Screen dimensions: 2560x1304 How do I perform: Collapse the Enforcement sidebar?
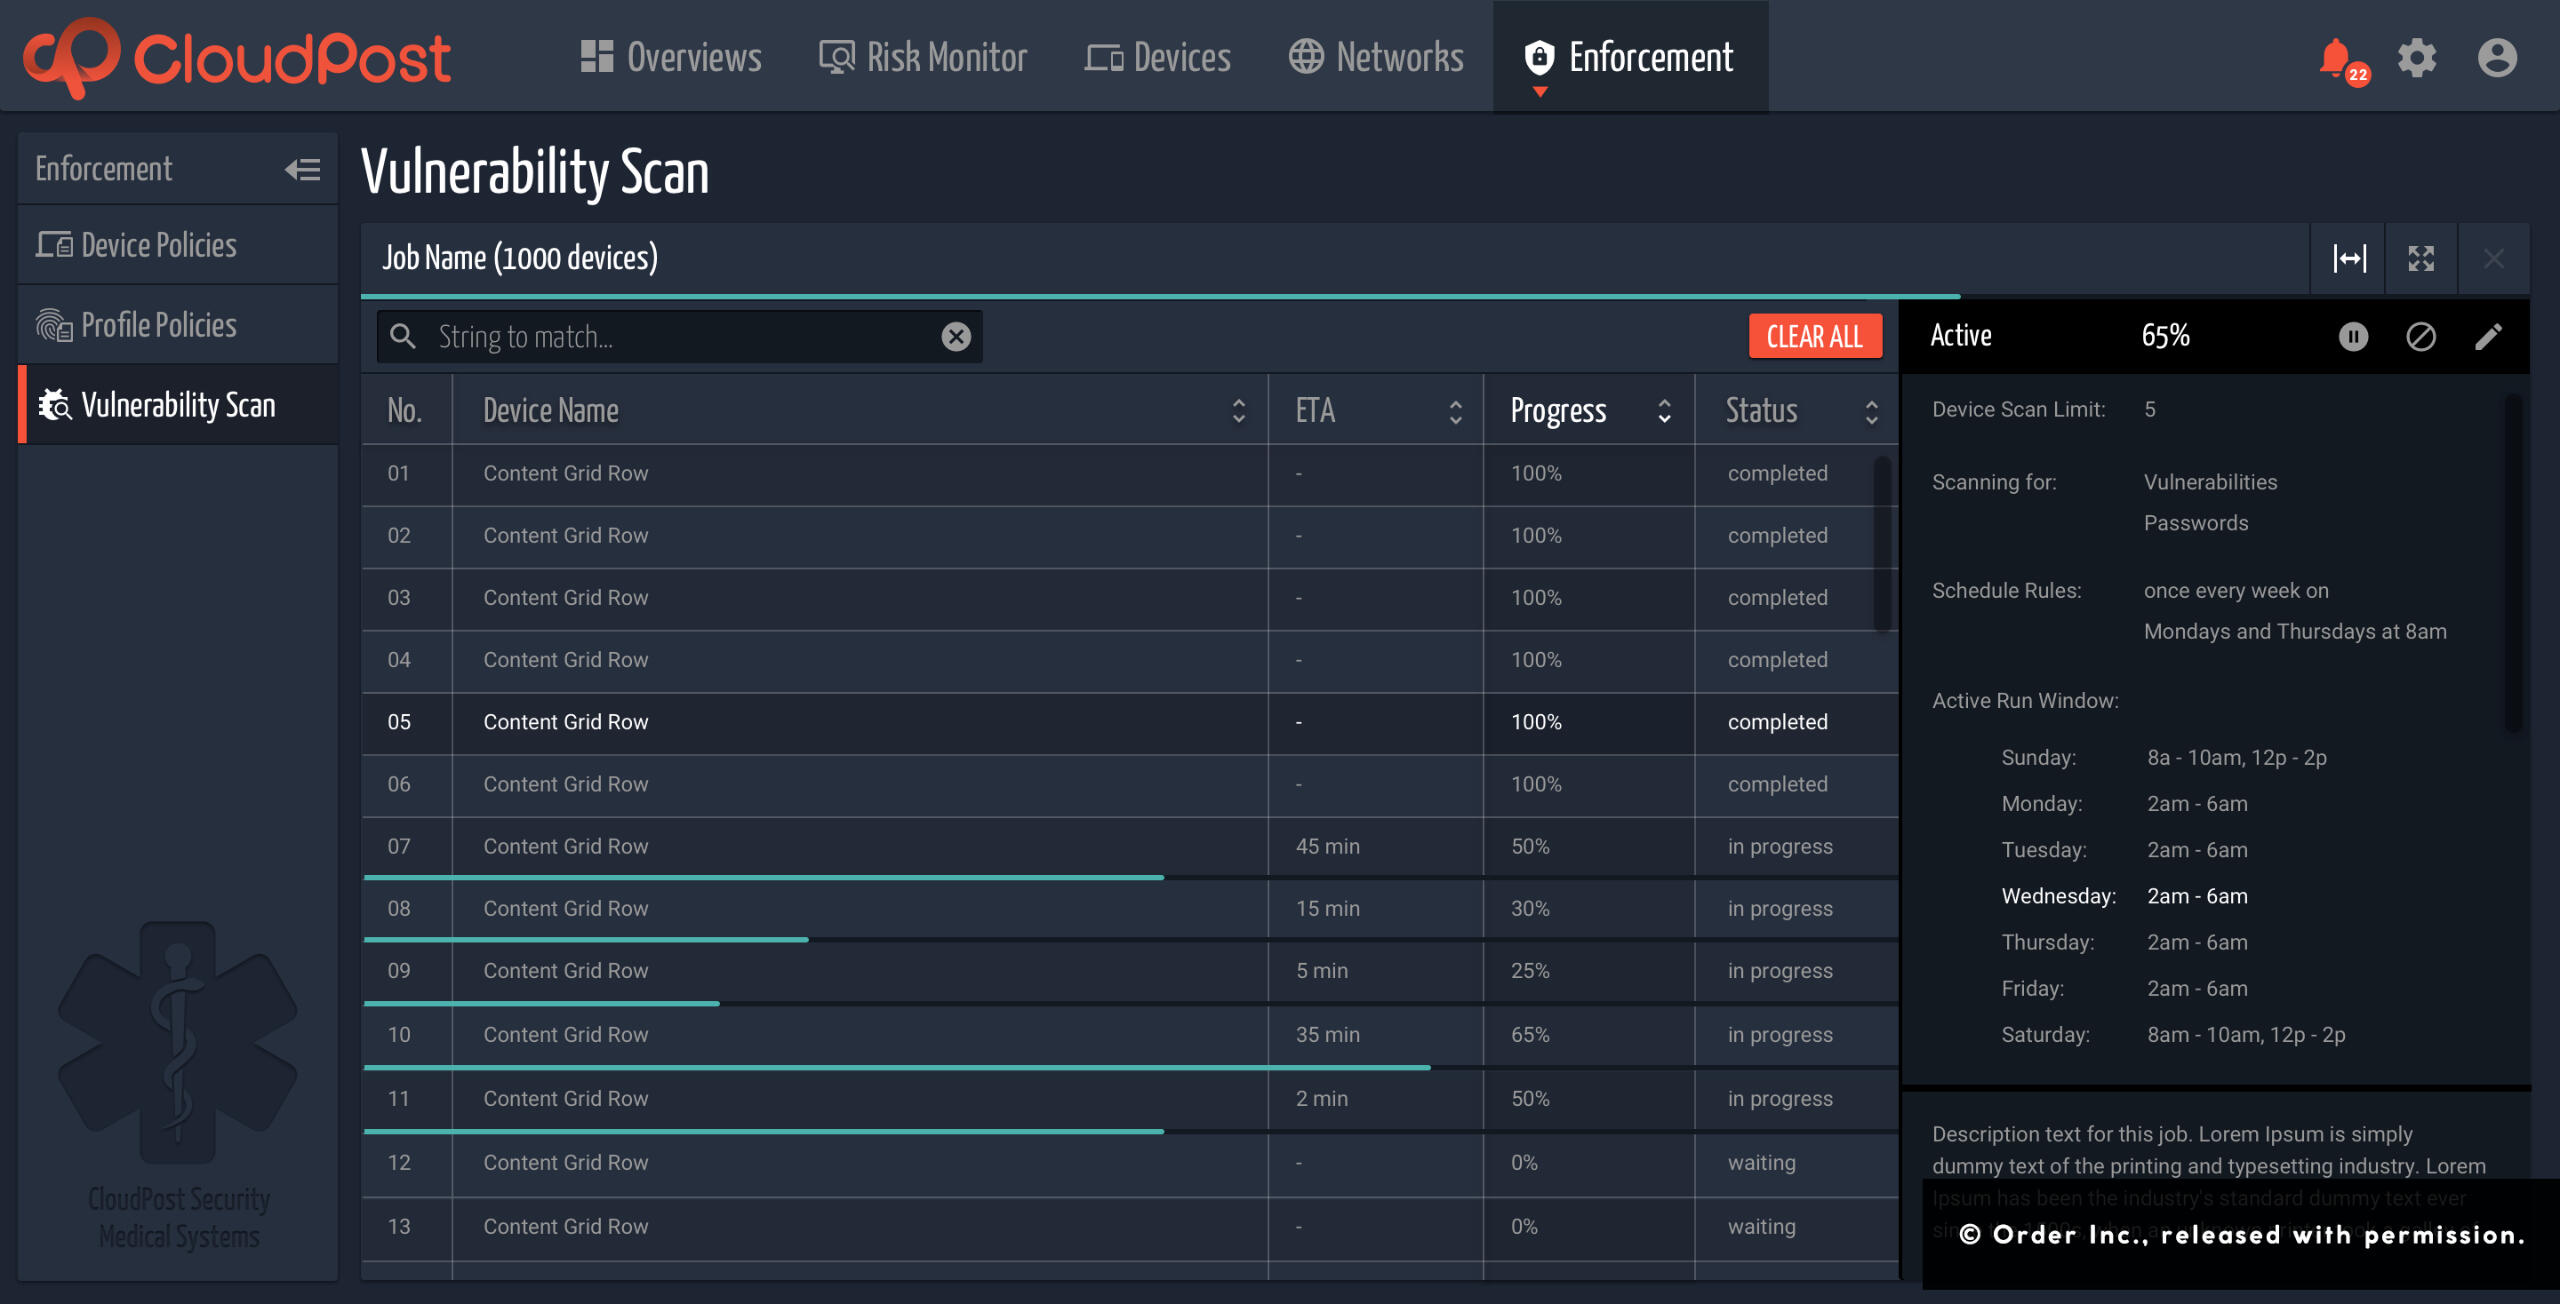tap(298, 169)
